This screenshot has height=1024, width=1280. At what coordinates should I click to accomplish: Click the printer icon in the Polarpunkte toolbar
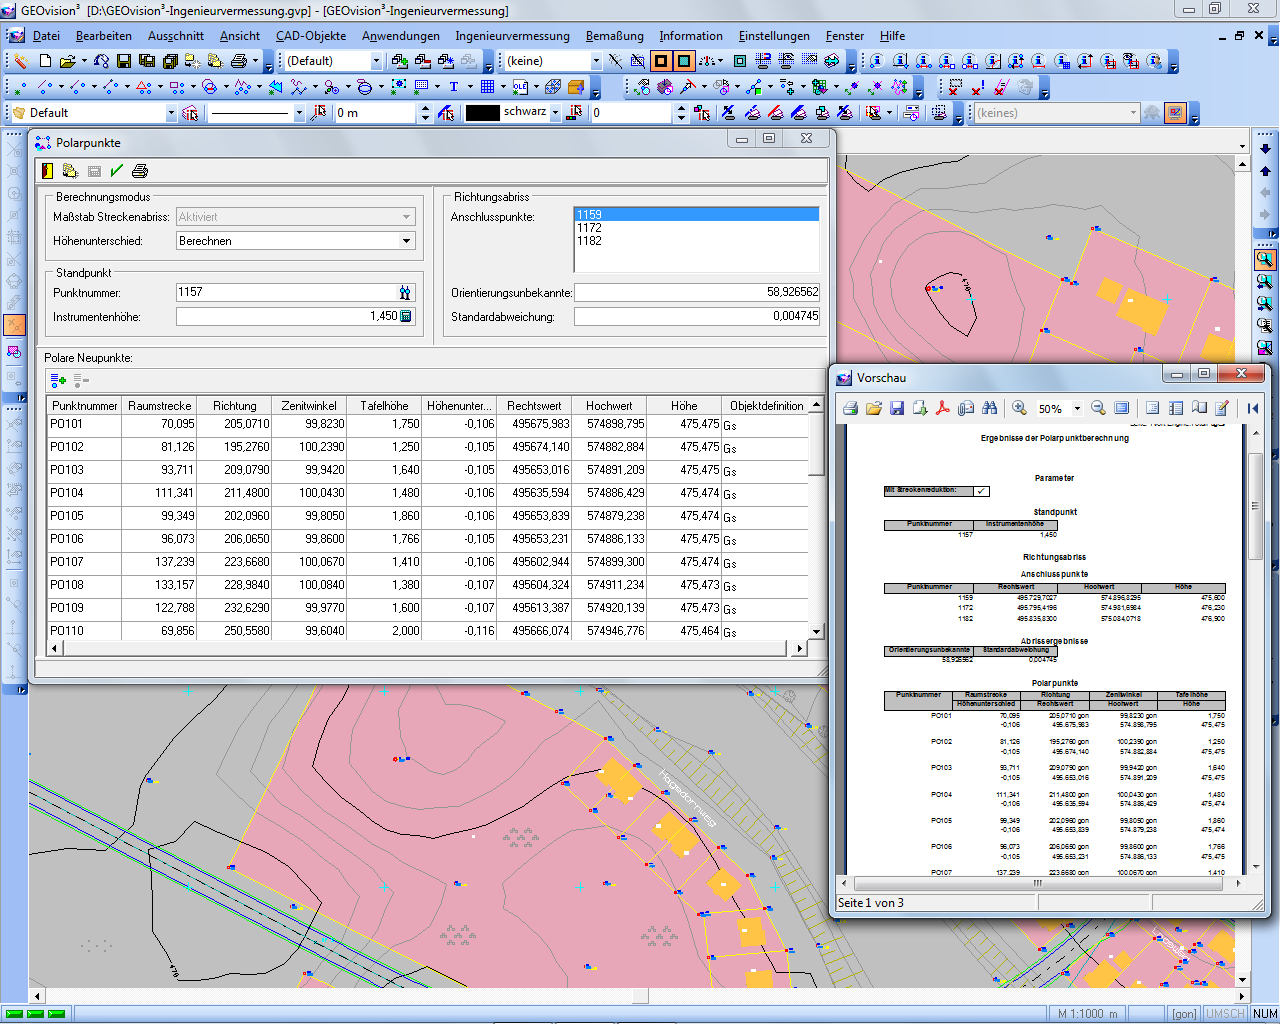tap(140, 171)
